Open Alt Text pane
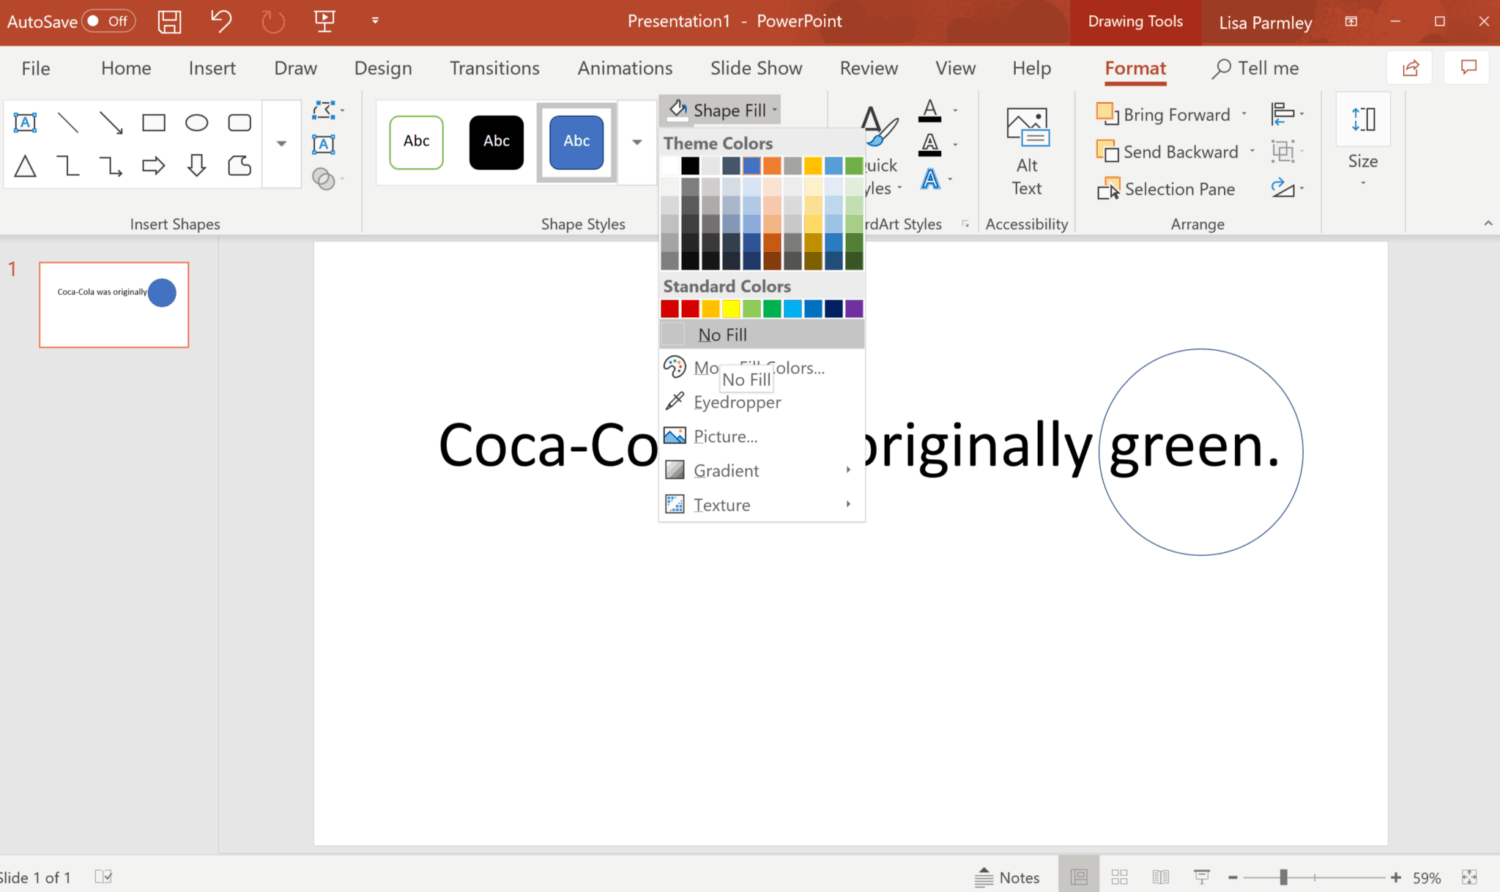Viewport: 1500px width, 892px height. (1027, 152)
